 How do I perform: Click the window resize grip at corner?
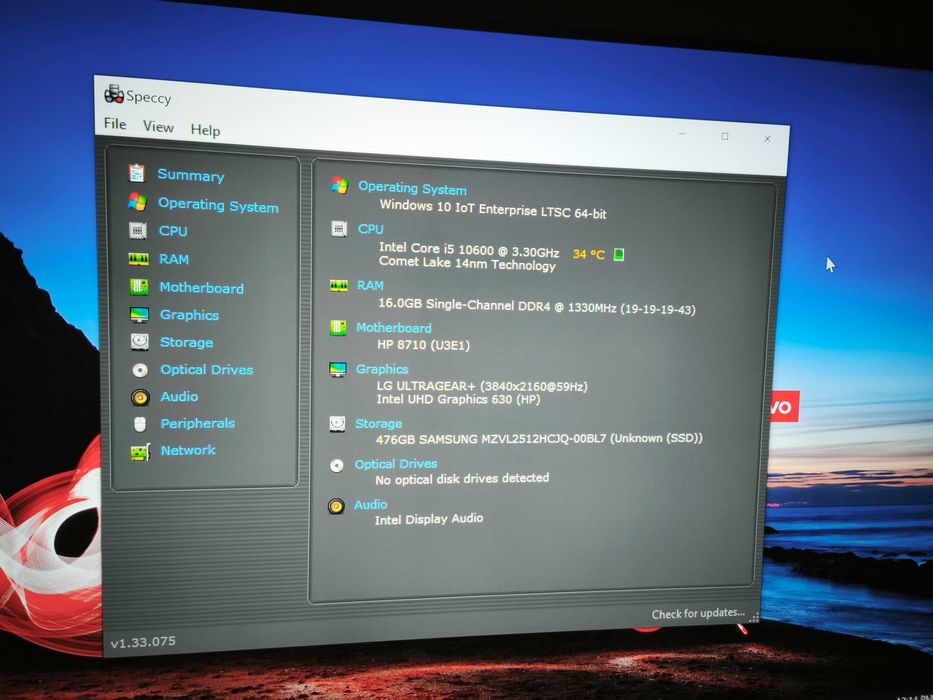(754, 617)
